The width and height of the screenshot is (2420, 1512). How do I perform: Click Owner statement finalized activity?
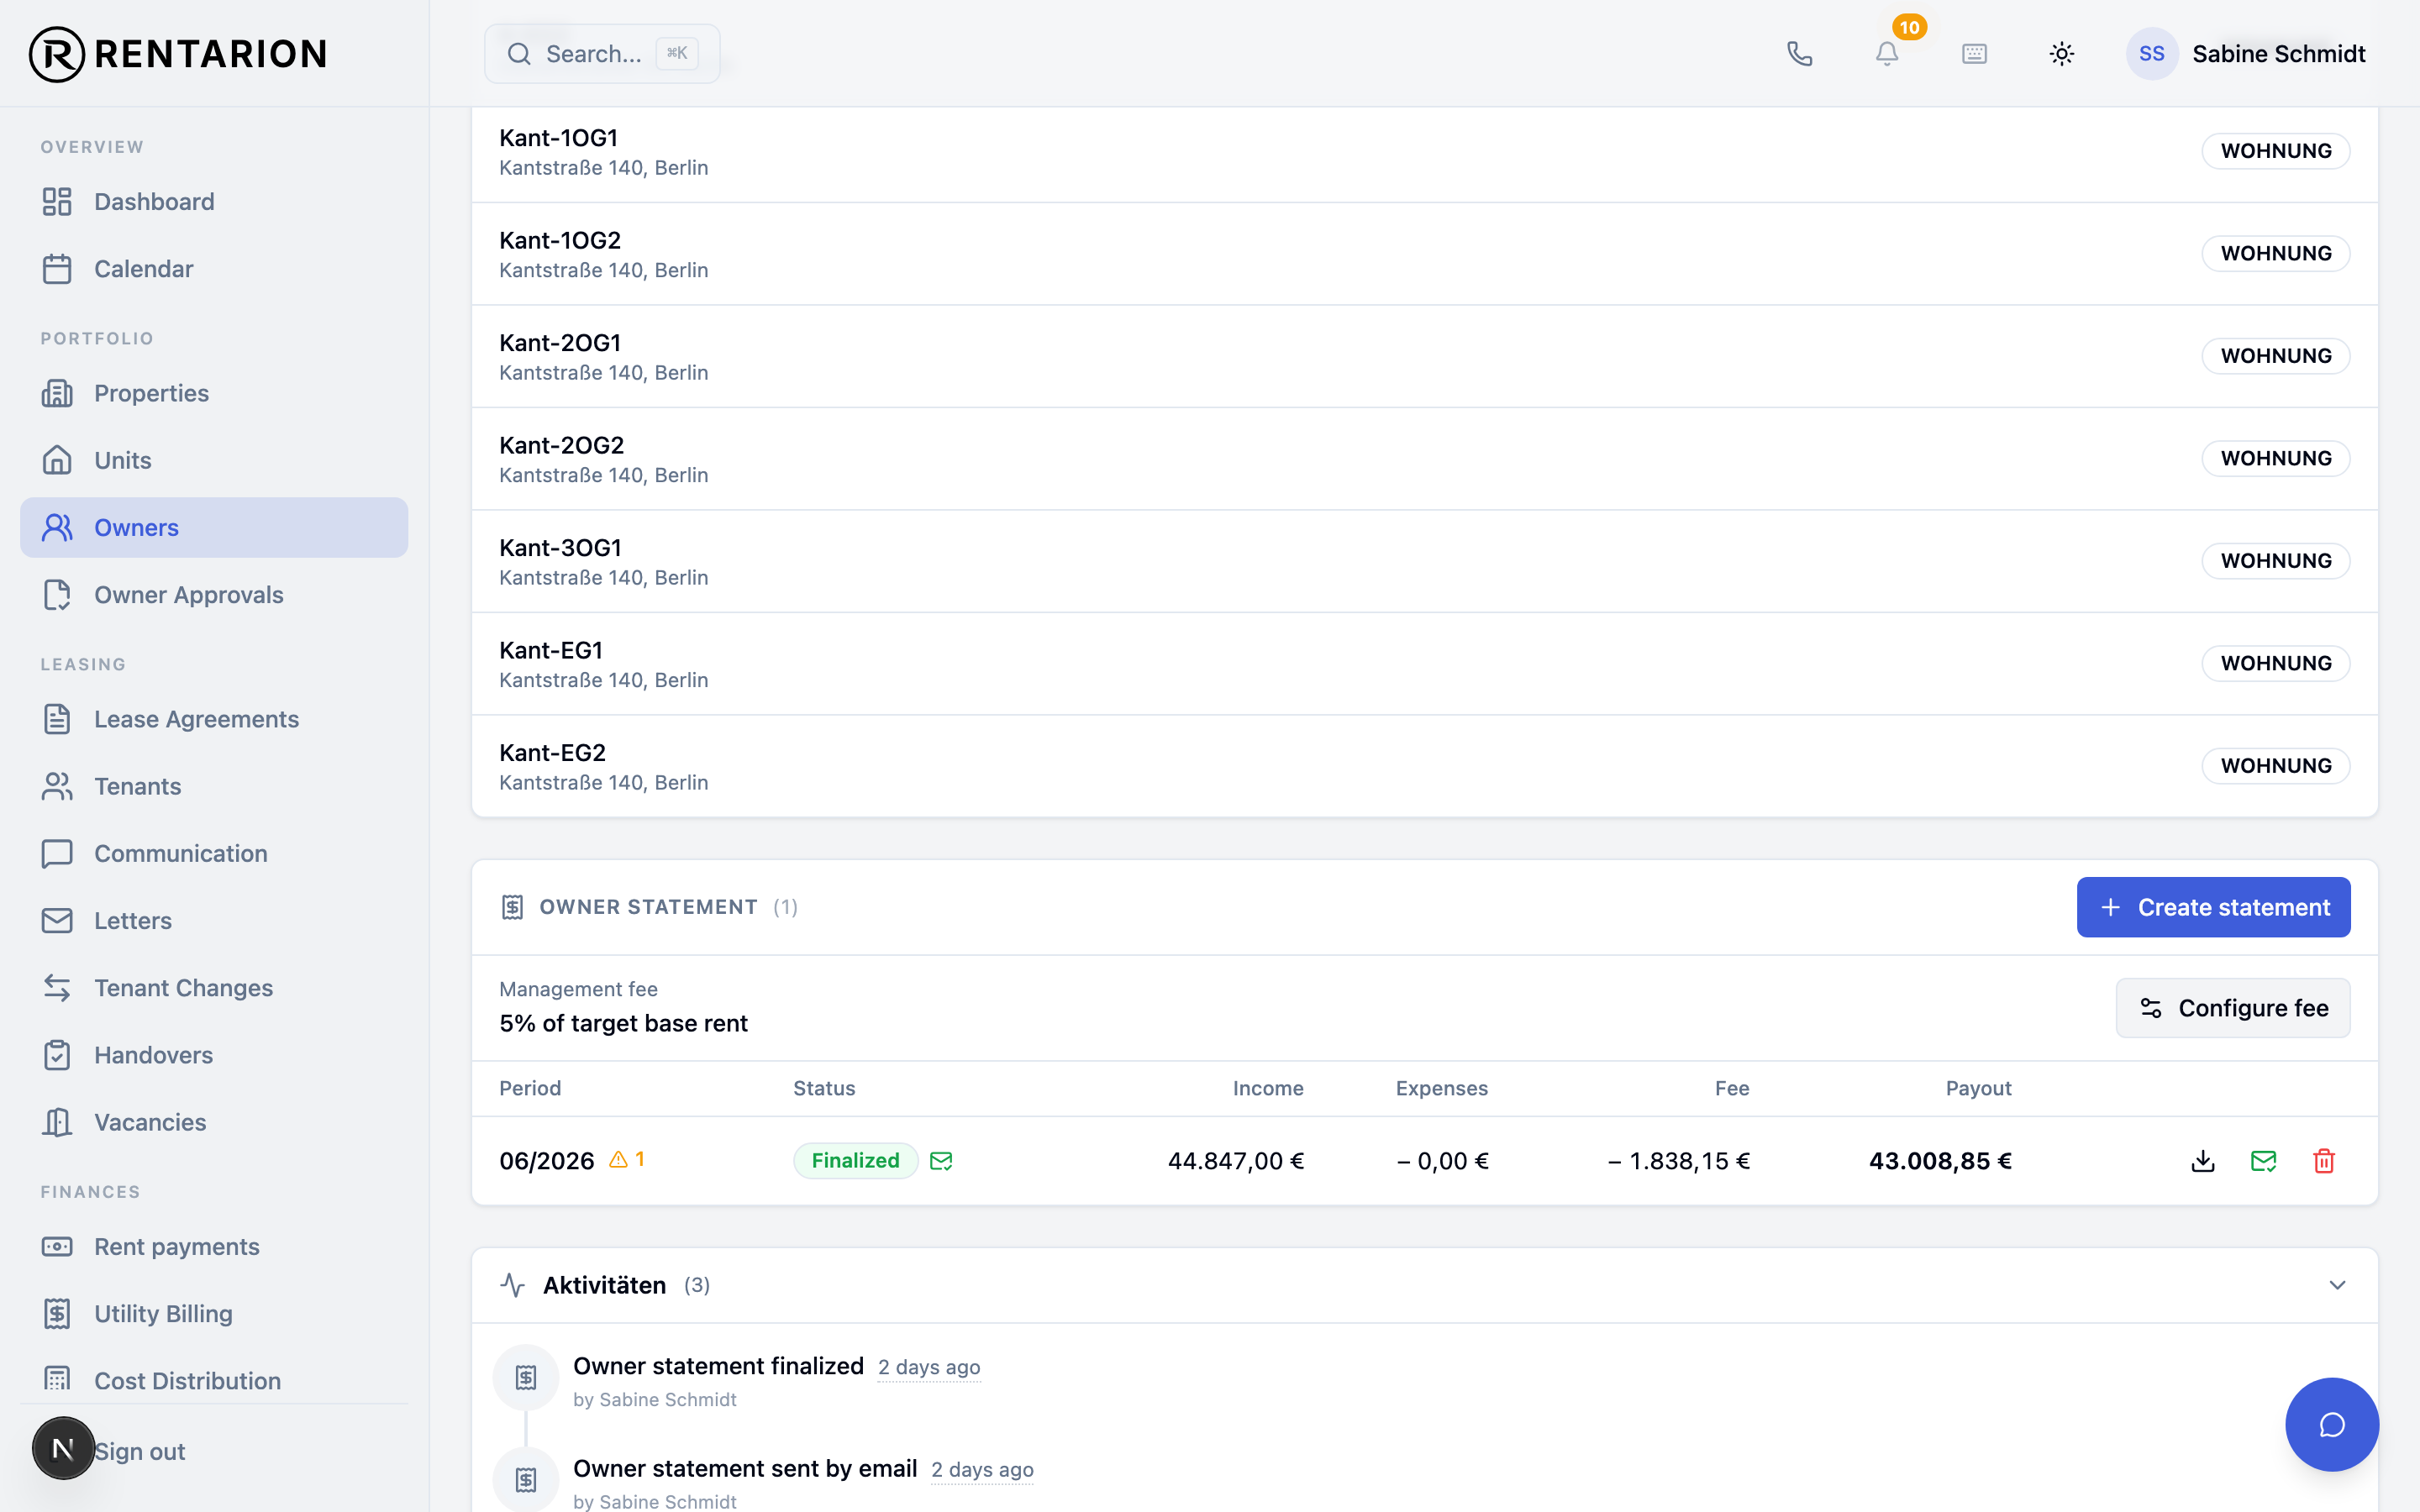point(718,1366)
